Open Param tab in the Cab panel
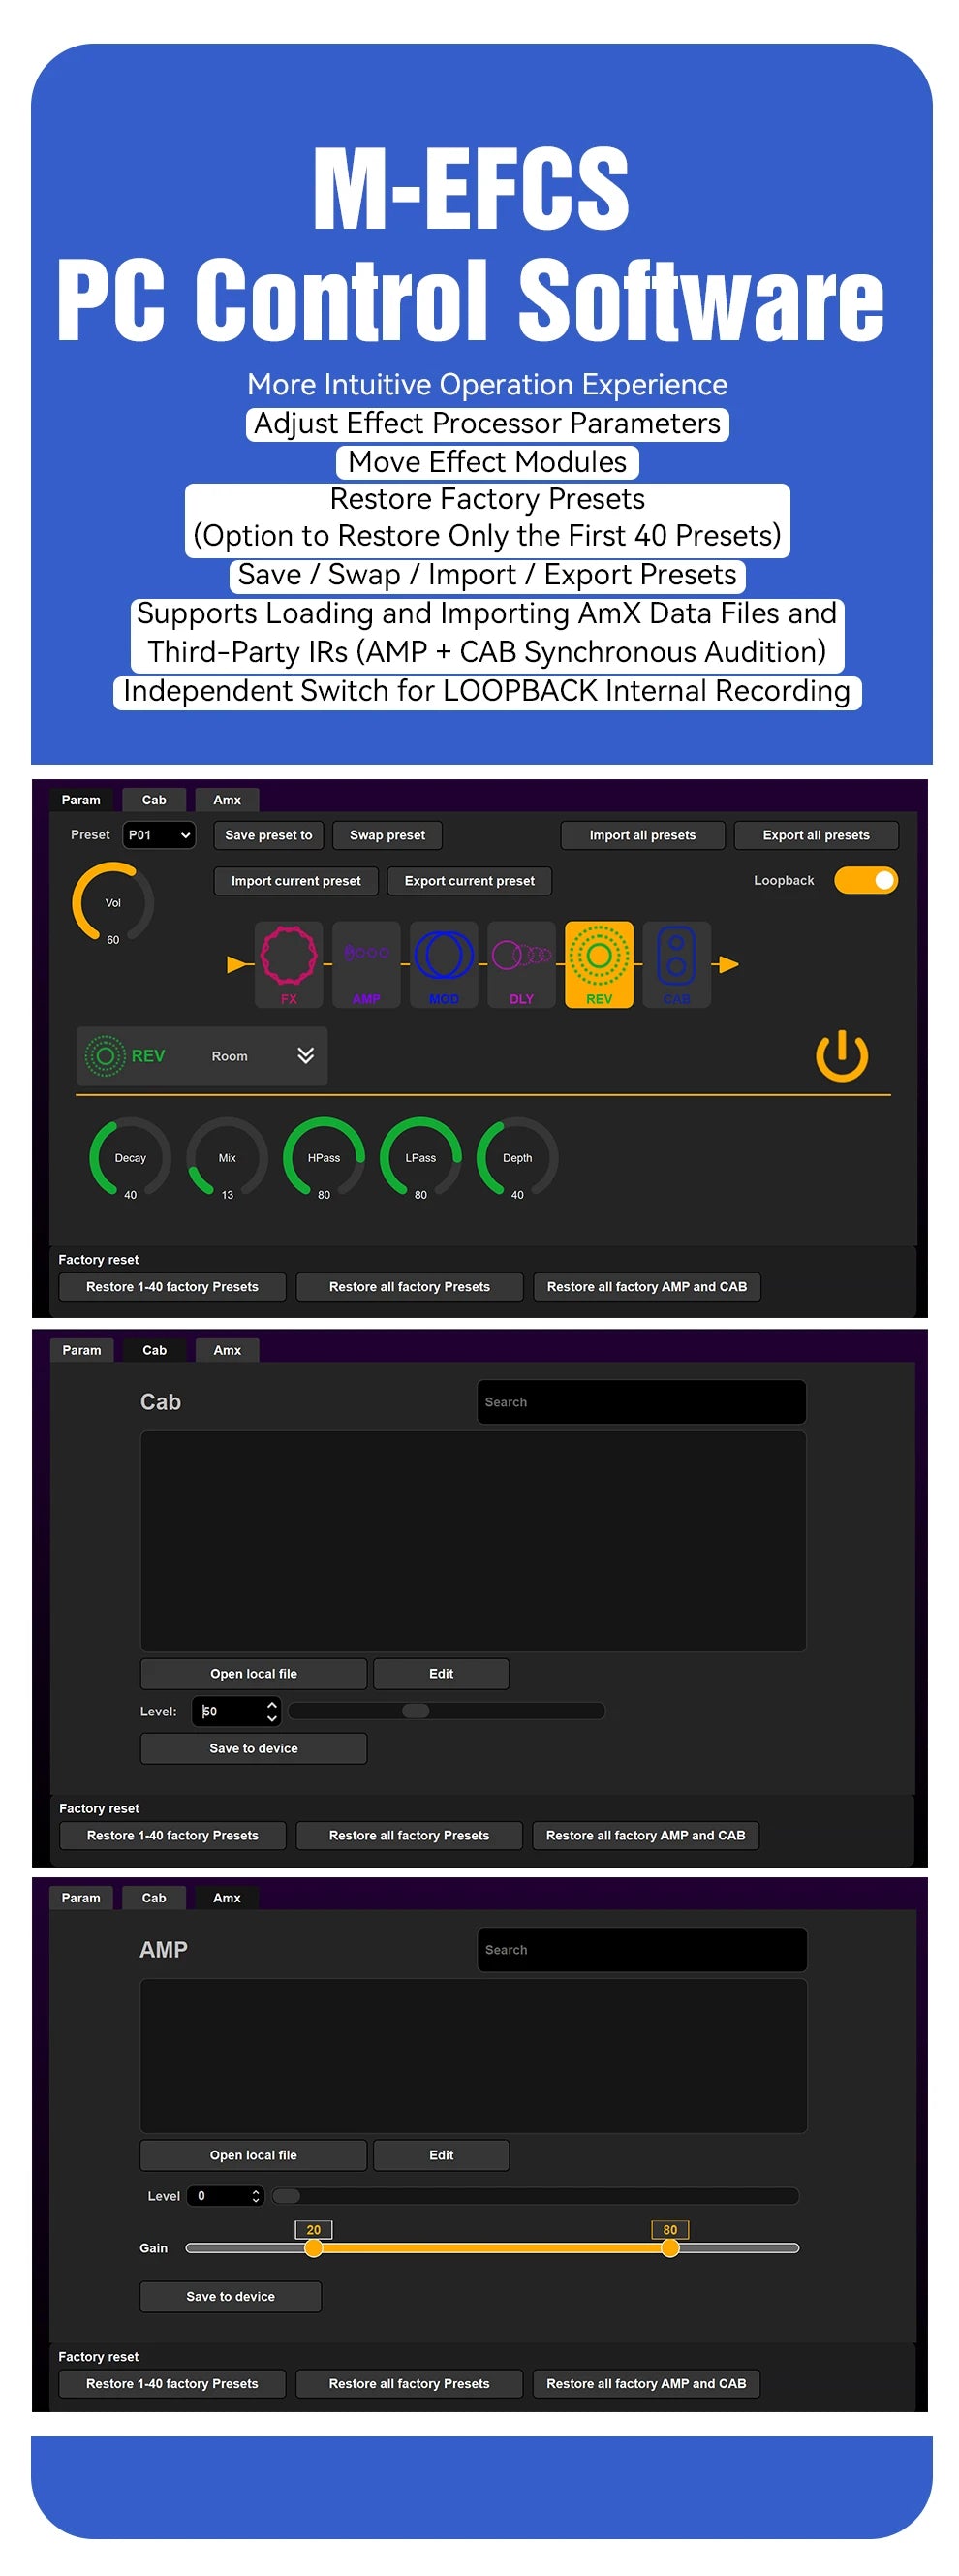Image resolution: width=959 pixels, height=2576 pixels. pyautogui.click(x=82, y=1350)
